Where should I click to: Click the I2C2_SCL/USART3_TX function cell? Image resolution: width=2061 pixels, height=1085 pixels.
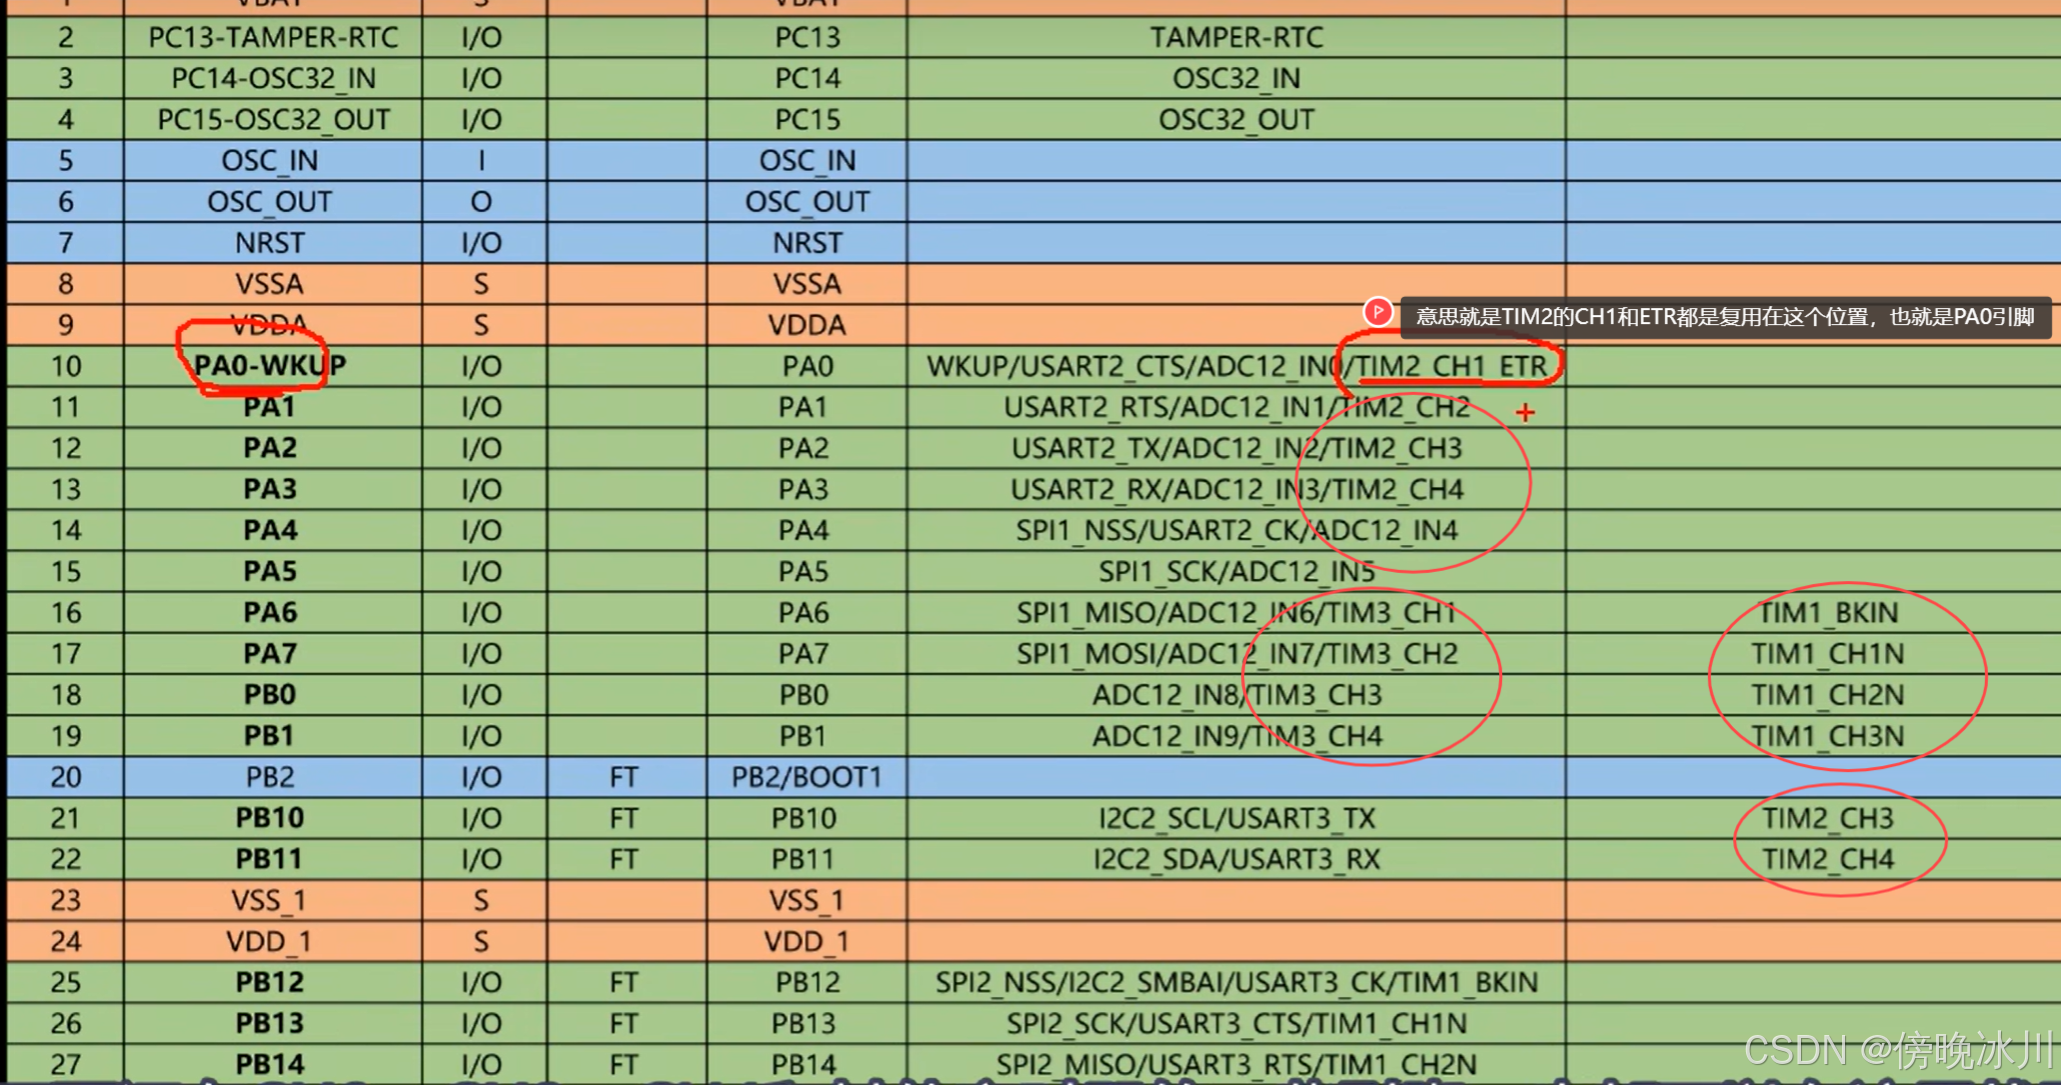click(1236, 819)
